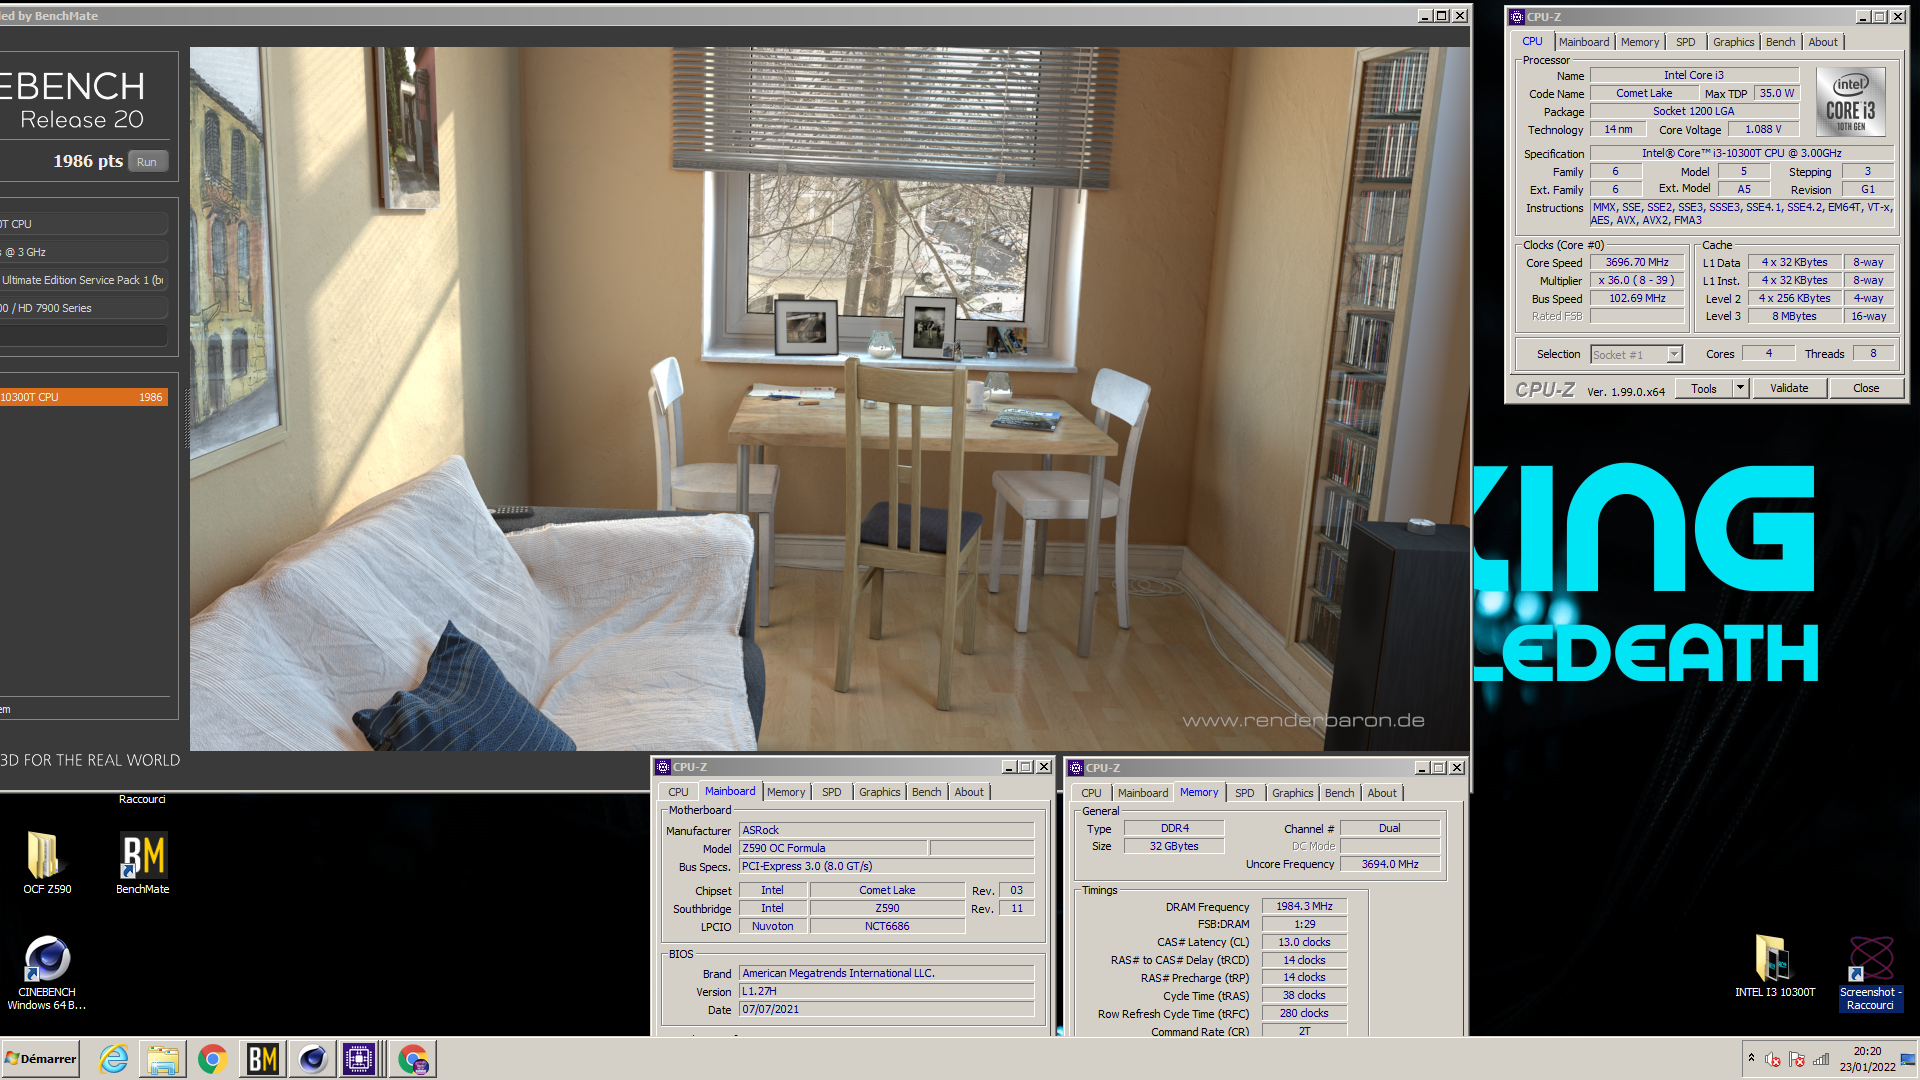Click the Core Voltage 1.088 V value
The height and width of the screenshot is (1080, 1920).
click(1763, 129)
